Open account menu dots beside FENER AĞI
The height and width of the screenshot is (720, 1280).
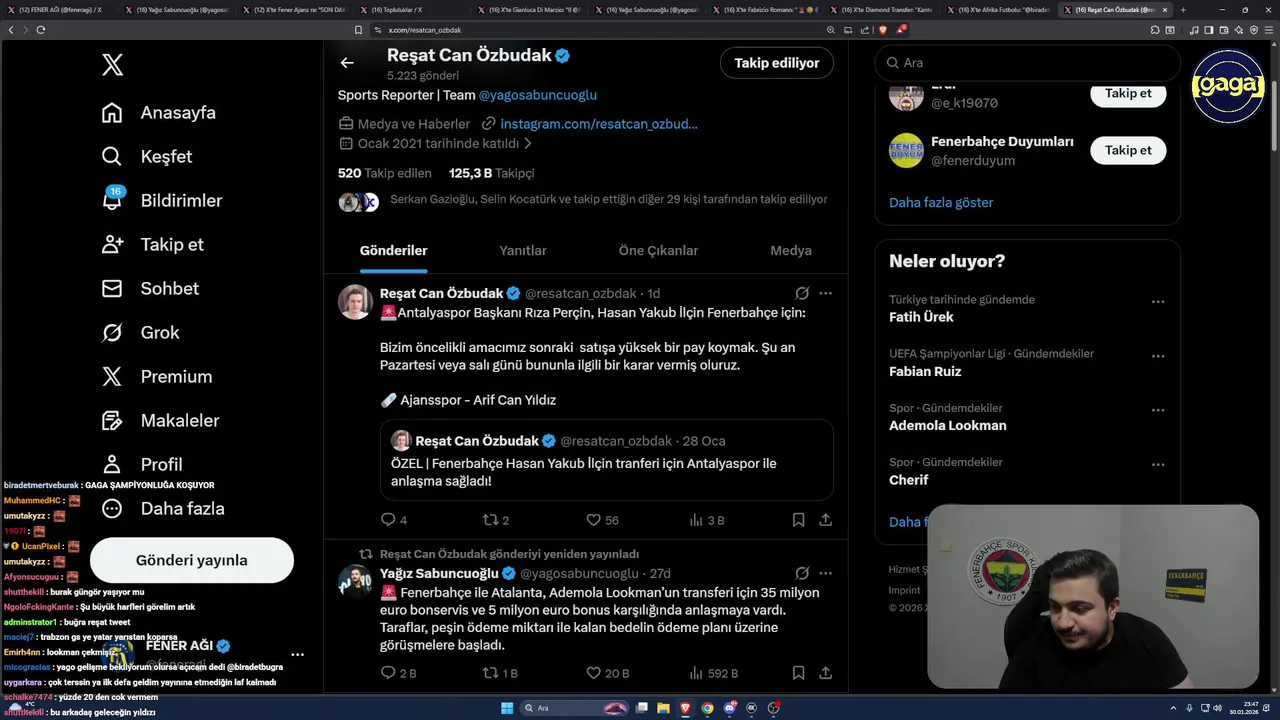coord(297,655)
